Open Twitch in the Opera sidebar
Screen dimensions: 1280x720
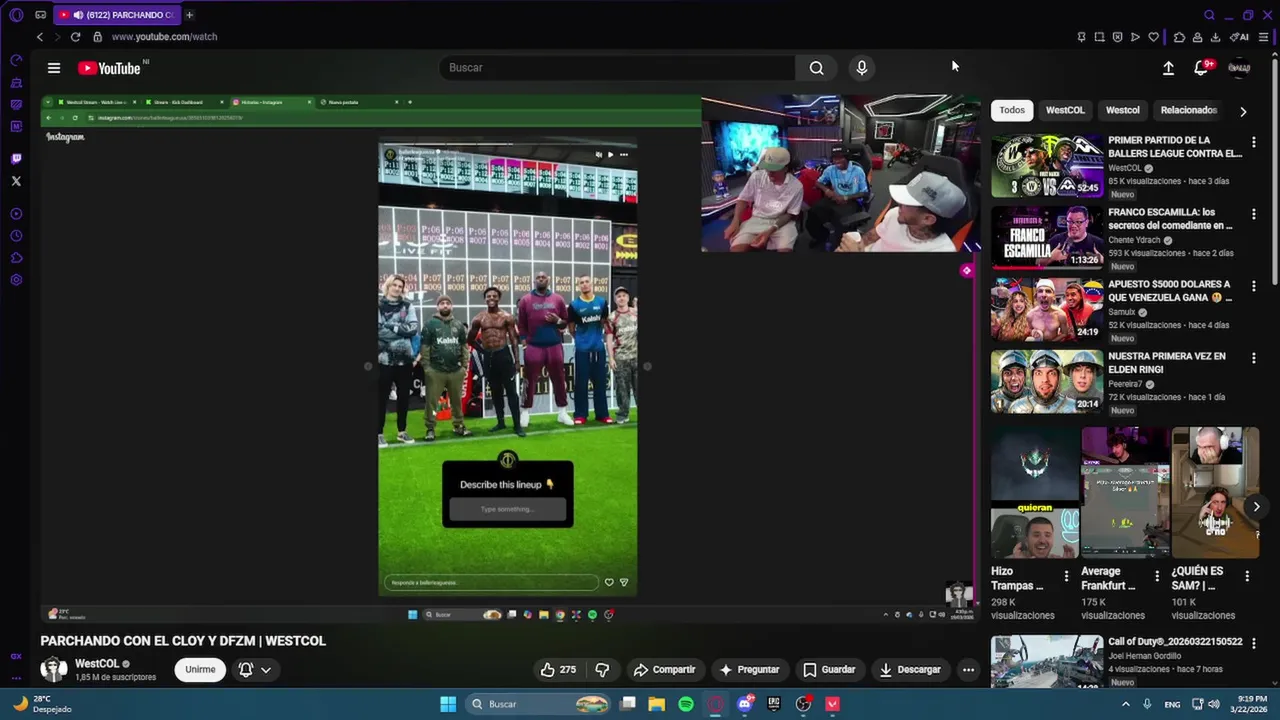(x=16, y=159)
